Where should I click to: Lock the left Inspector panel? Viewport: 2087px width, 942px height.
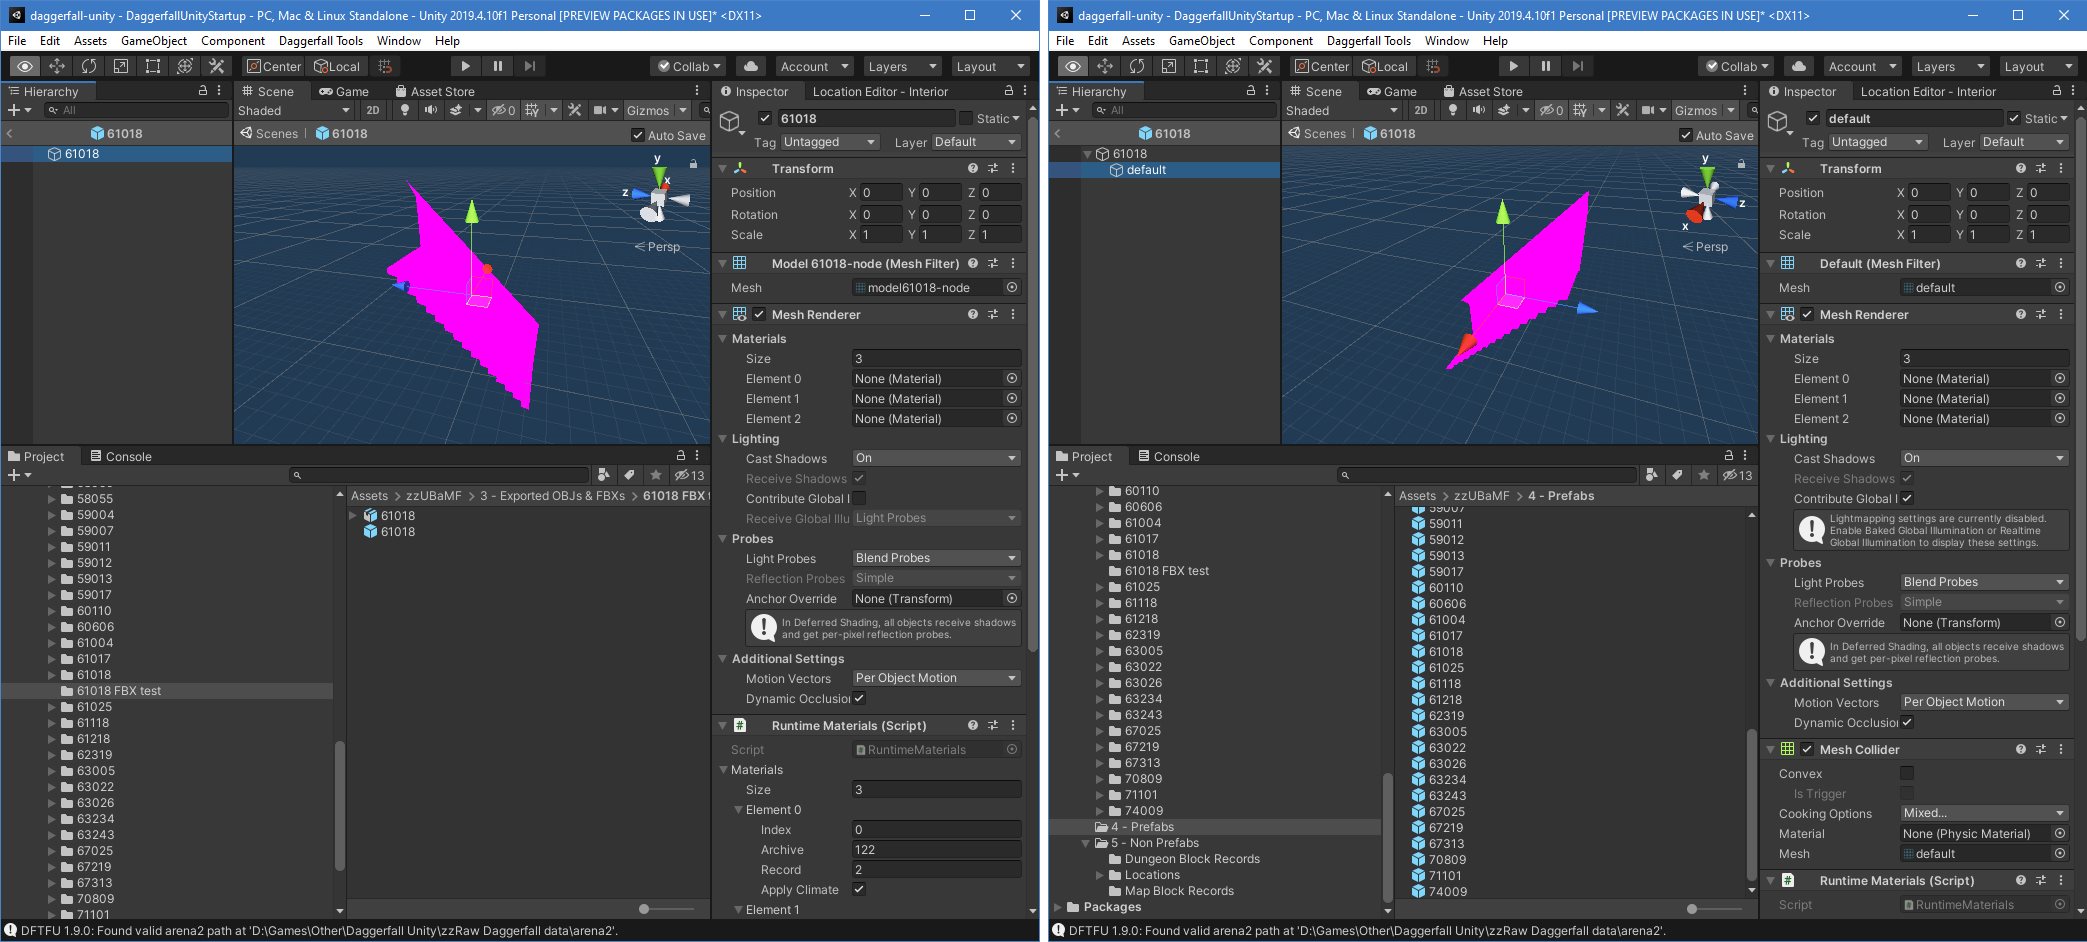pos(1008,91)
